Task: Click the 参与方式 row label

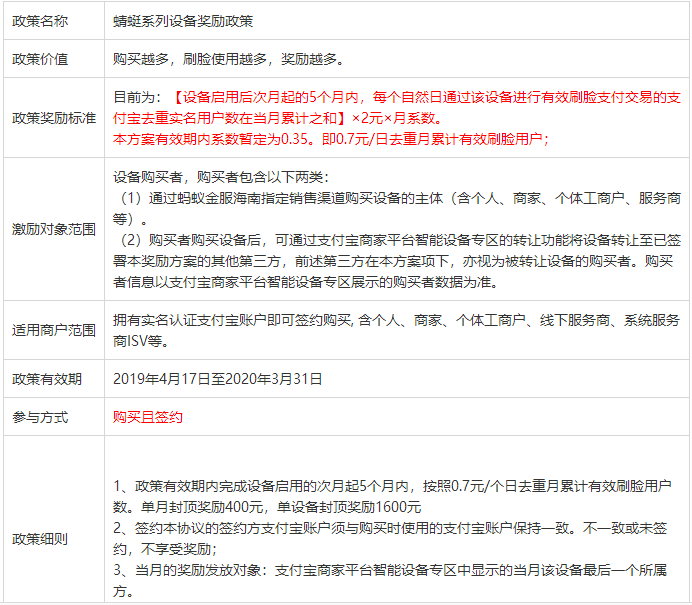Action: 40,417
